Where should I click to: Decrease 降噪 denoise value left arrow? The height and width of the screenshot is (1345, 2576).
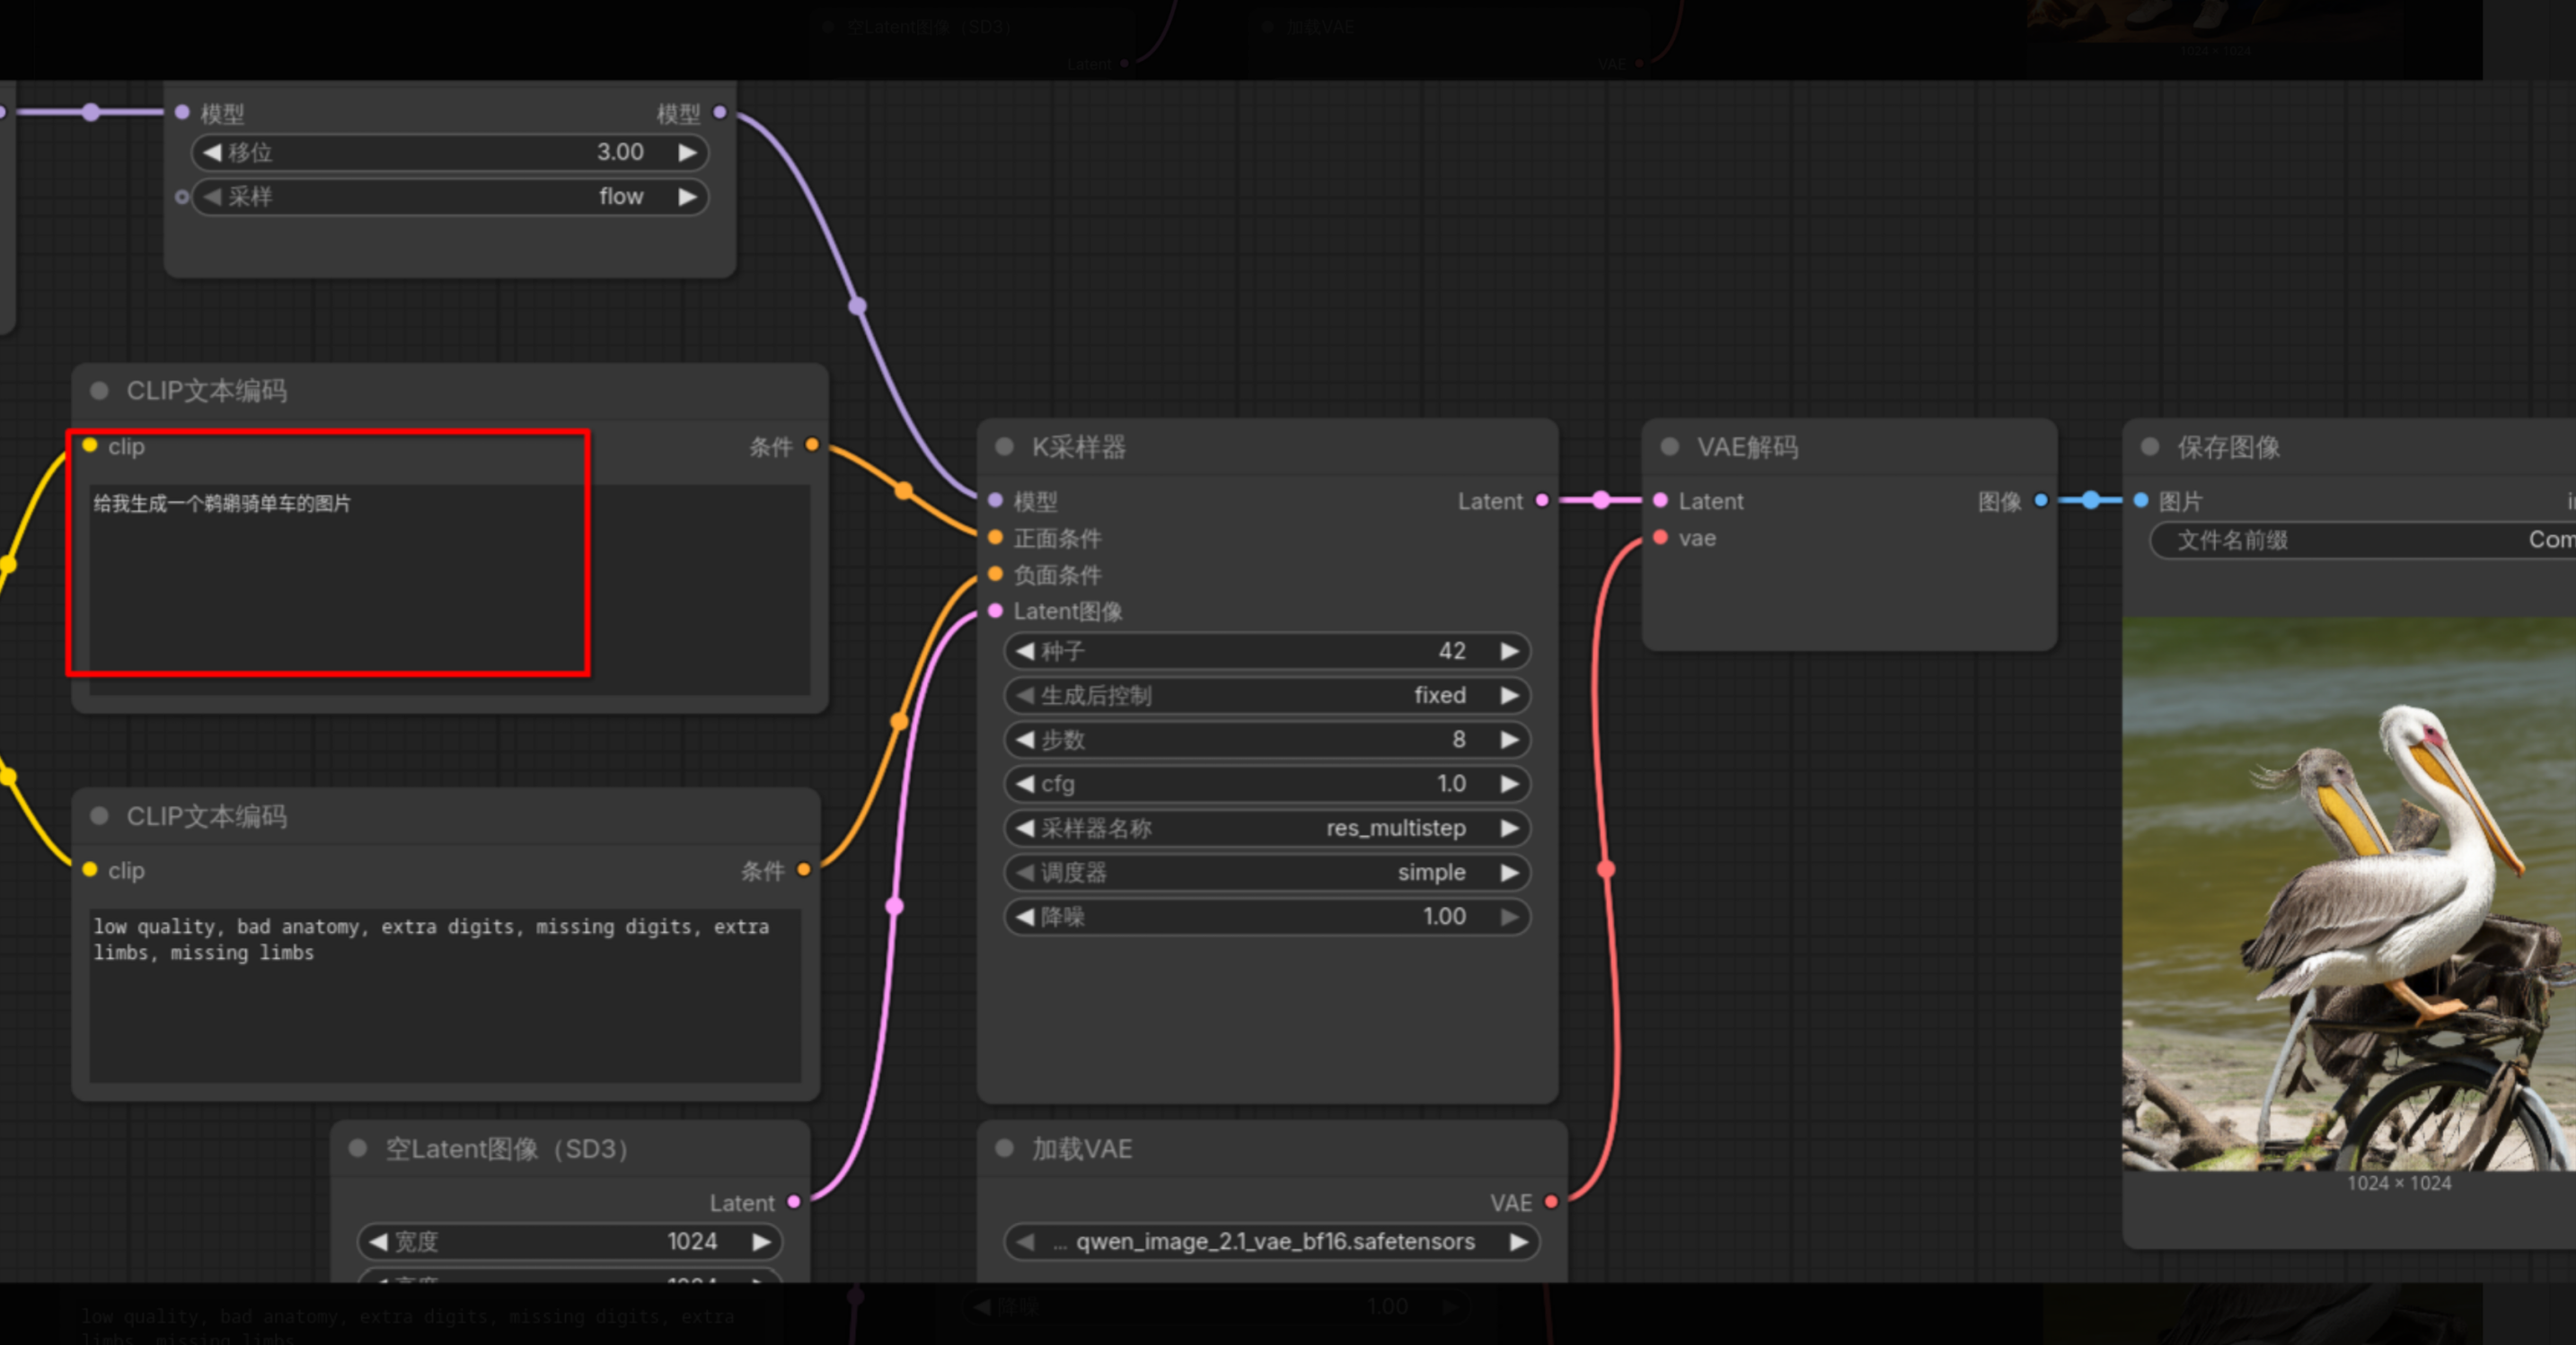tap(1024, 916)
